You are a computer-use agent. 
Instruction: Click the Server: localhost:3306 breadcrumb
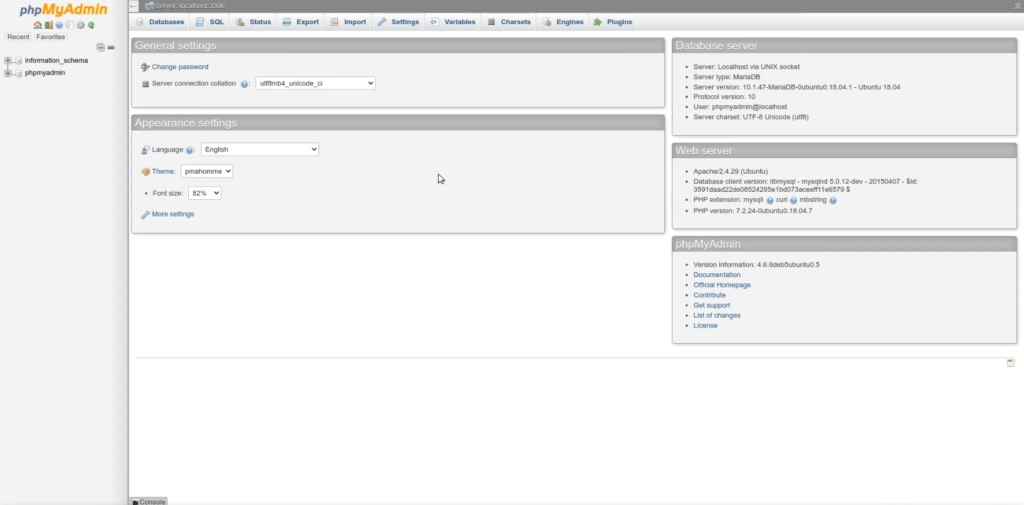click(187, 6)
